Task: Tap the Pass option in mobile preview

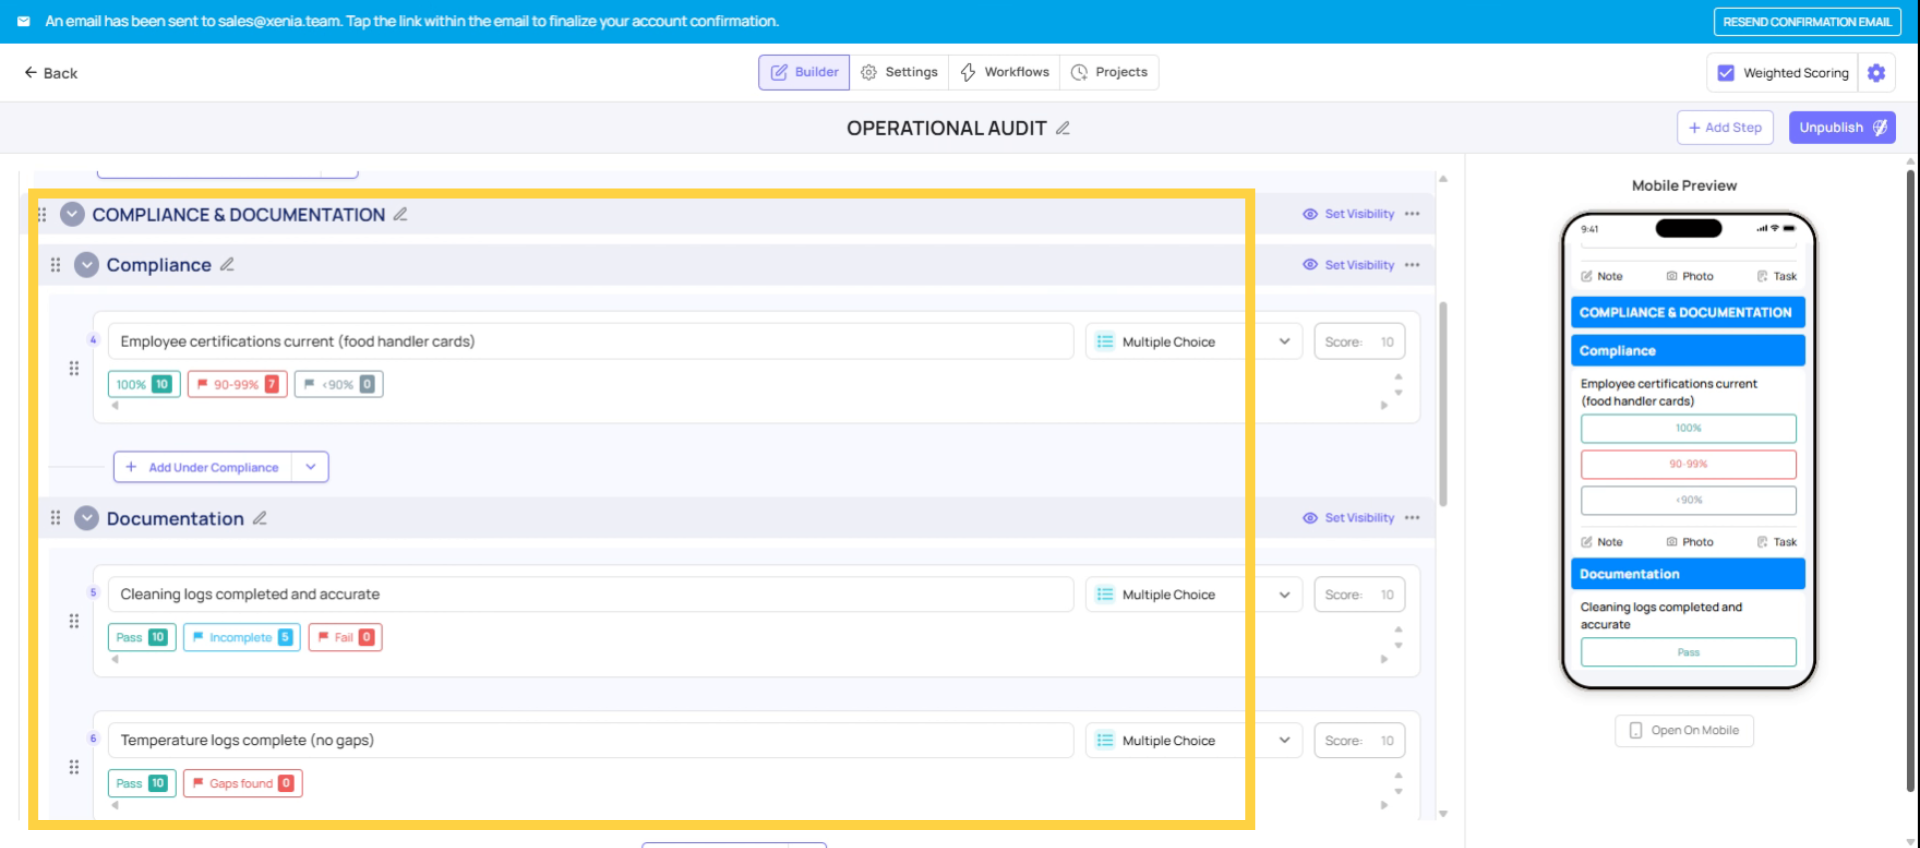Action: (x=1688, y=652)
